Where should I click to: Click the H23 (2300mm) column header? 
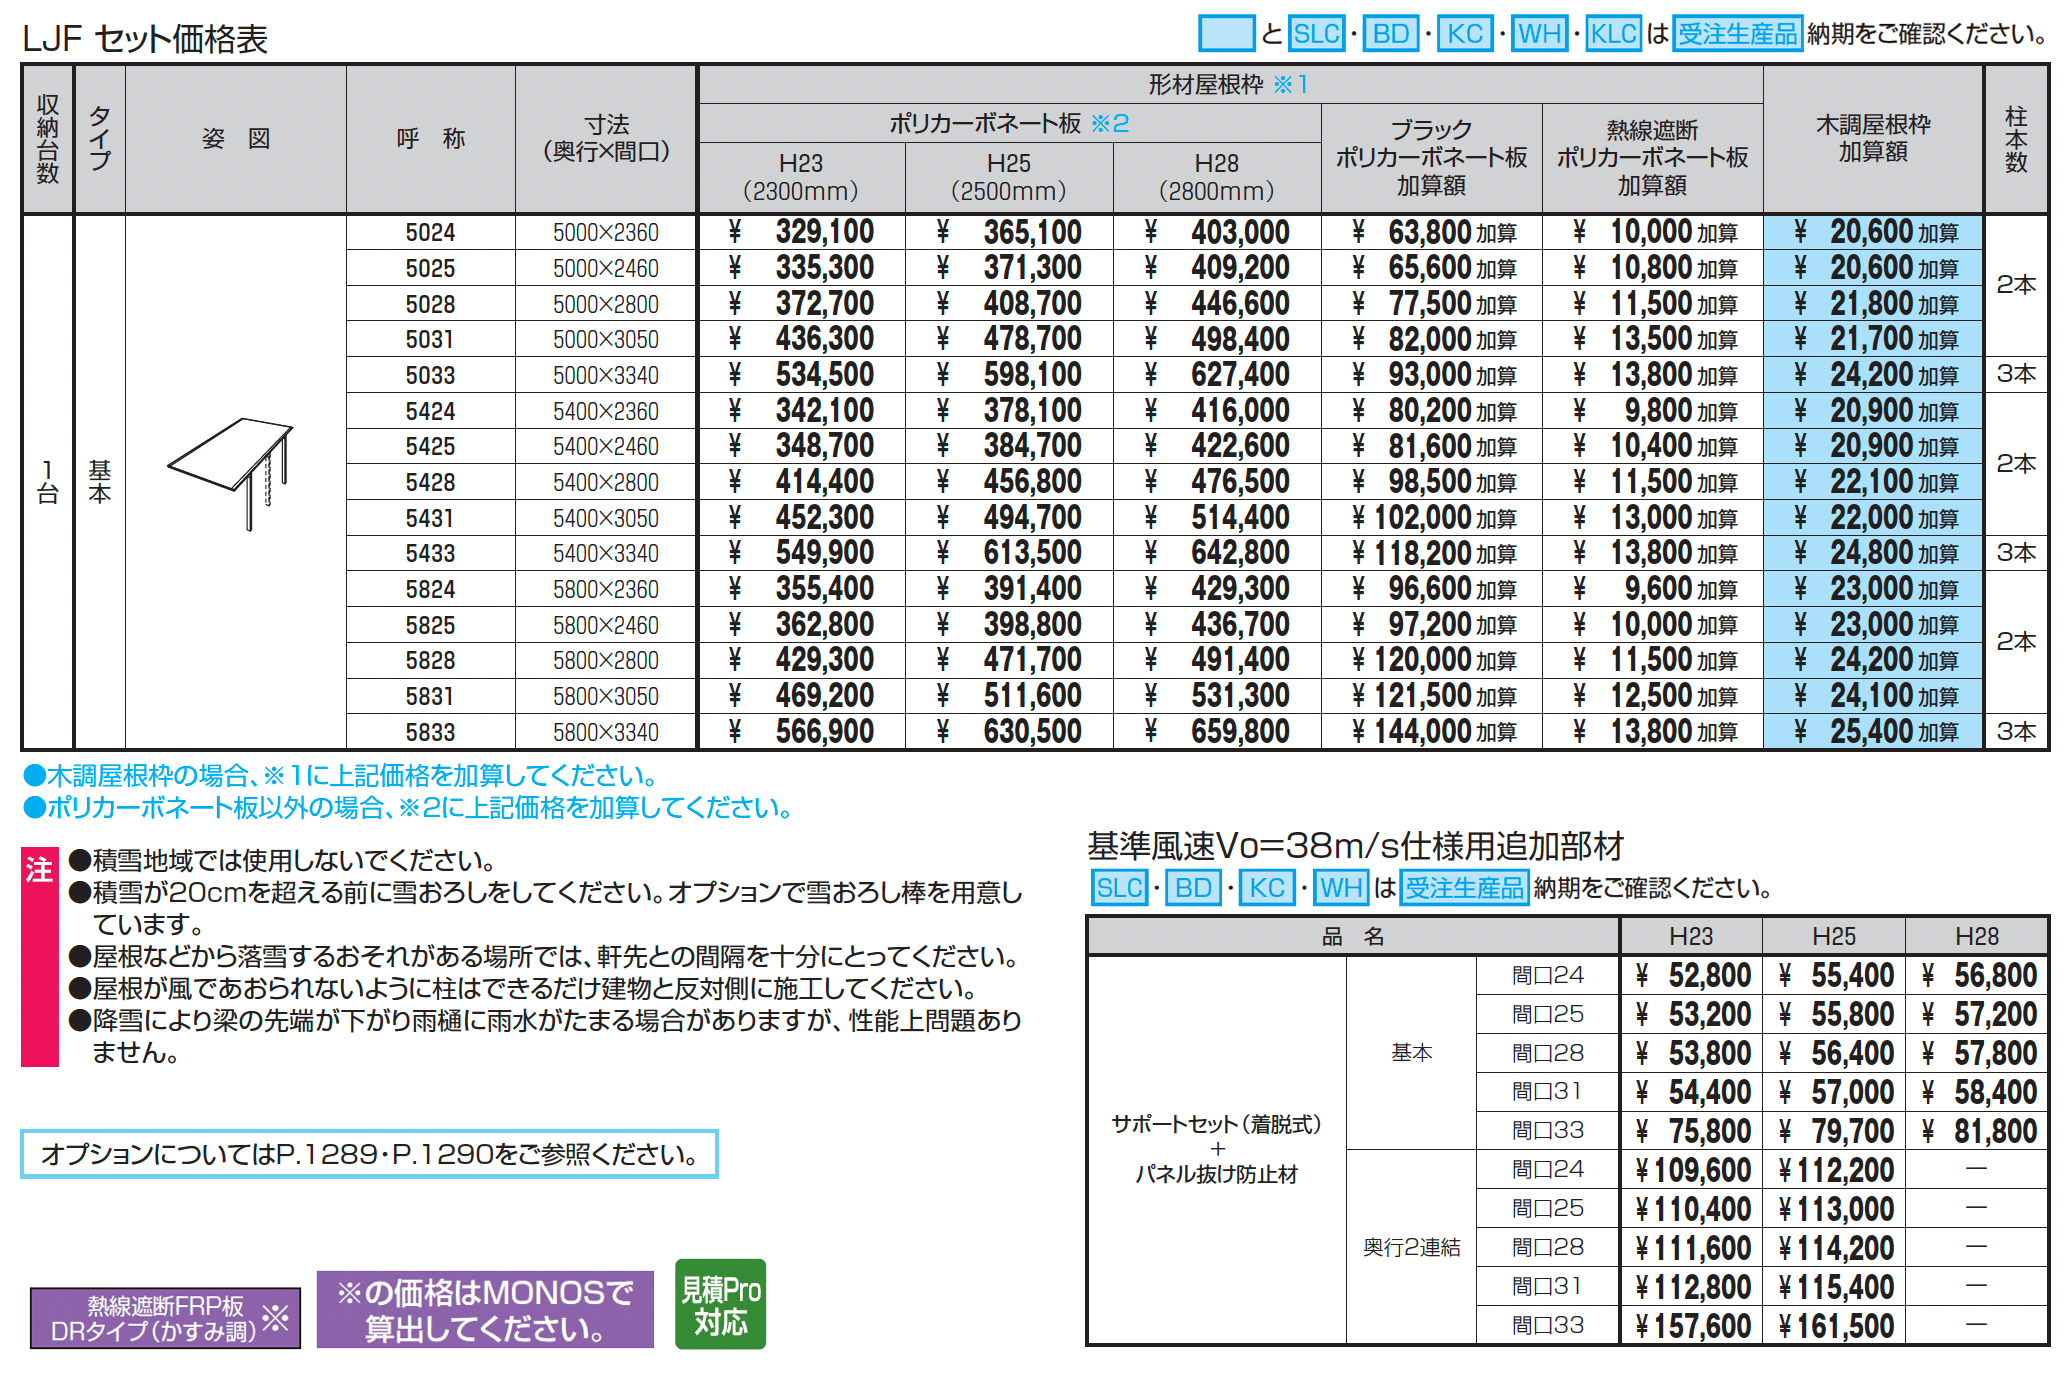[x=801, y=177]
